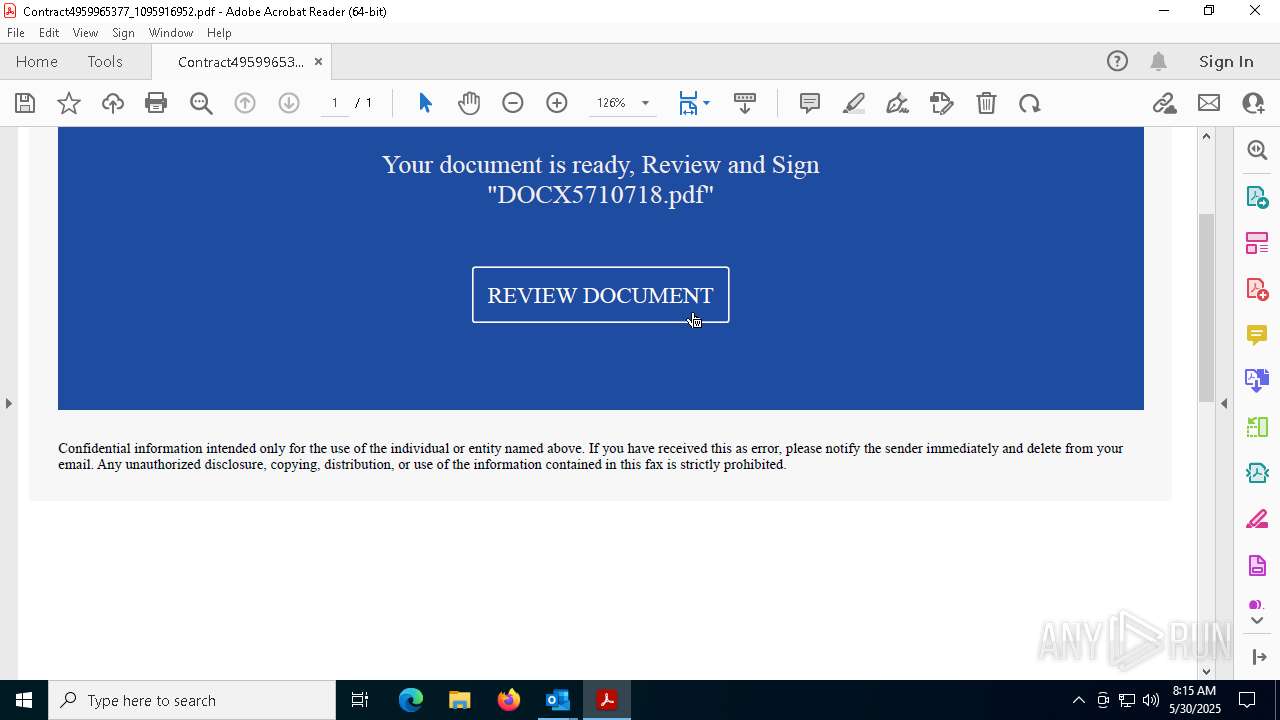Open the Windows Start menu
This screenshot has width=1280, height=720.
(x=24, y=700)
